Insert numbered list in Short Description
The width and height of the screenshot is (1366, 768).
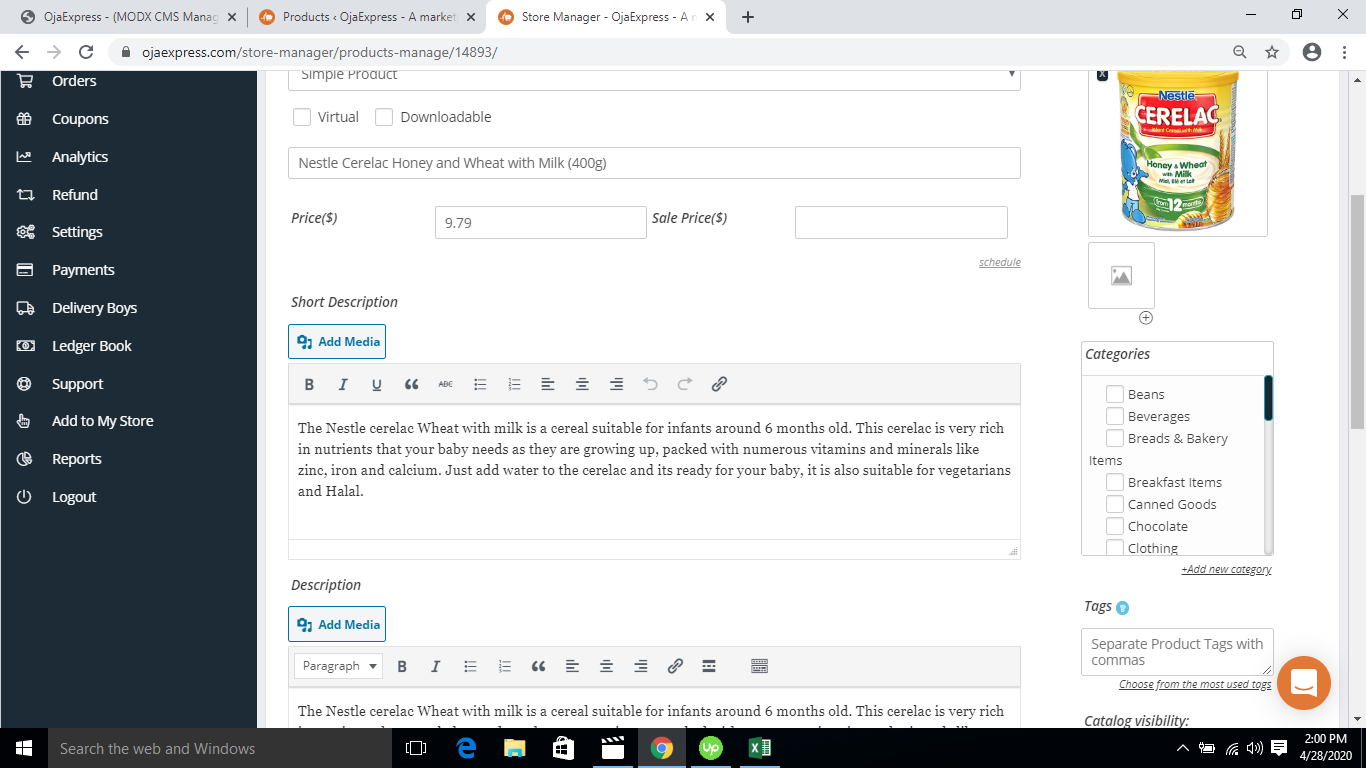tap(514, 384)
